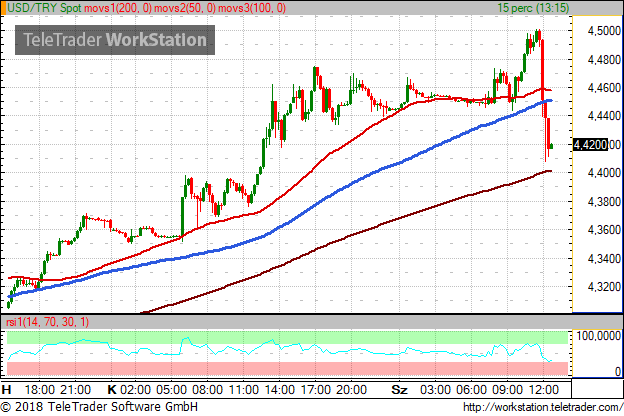Click the 02:00 time axis label

click(x=135, y=389)
